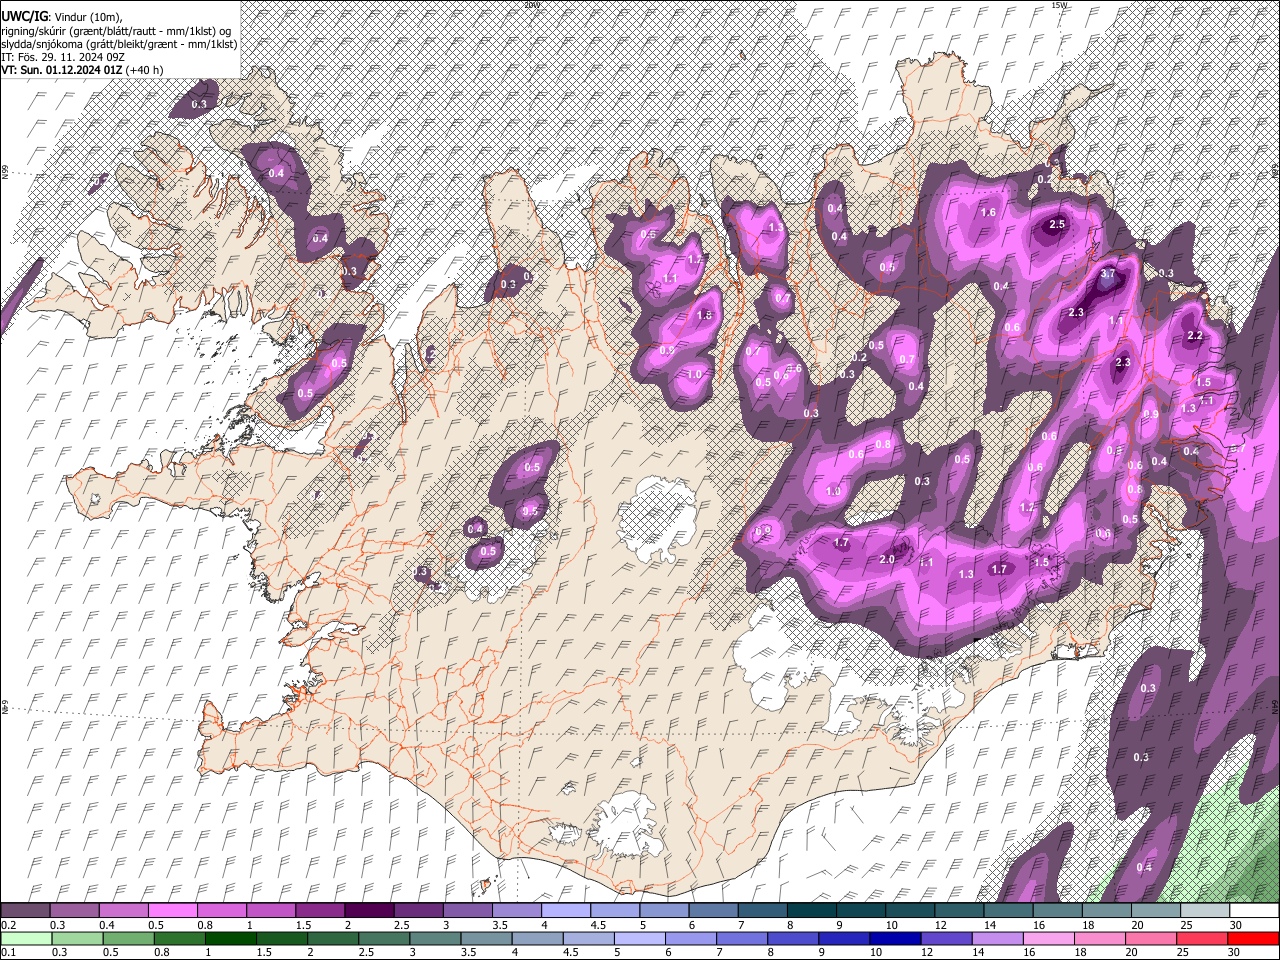
Task: Select the "rigning/skúrir" description line
Action: [x=117, y=31]
